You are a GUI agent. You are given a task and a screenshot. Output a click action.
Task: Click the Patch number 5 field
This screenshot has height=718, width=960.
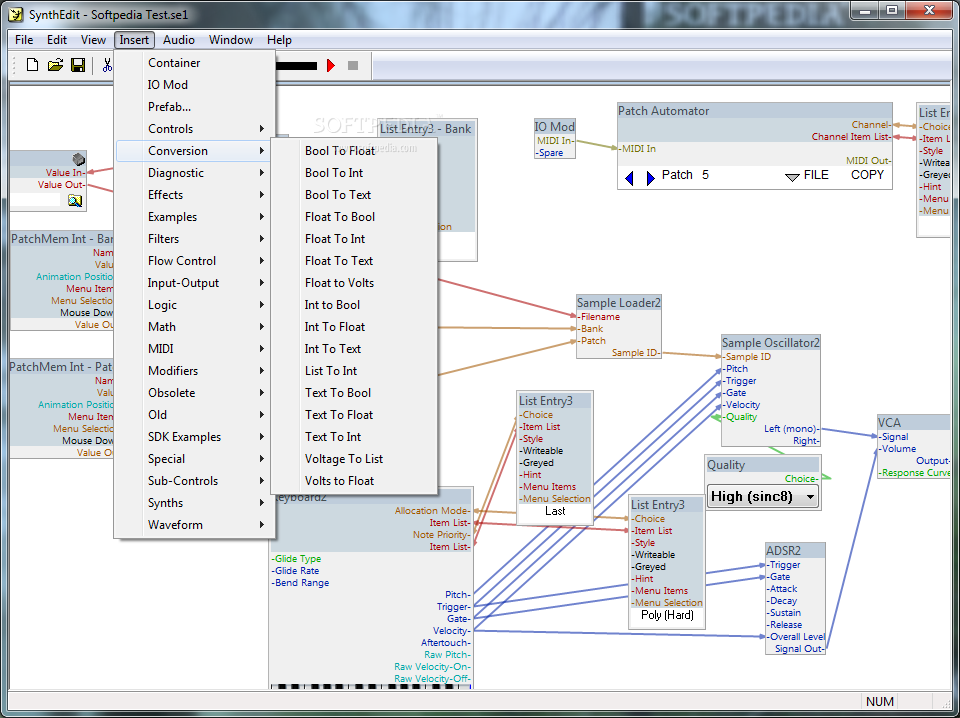(x=705, y=175)
